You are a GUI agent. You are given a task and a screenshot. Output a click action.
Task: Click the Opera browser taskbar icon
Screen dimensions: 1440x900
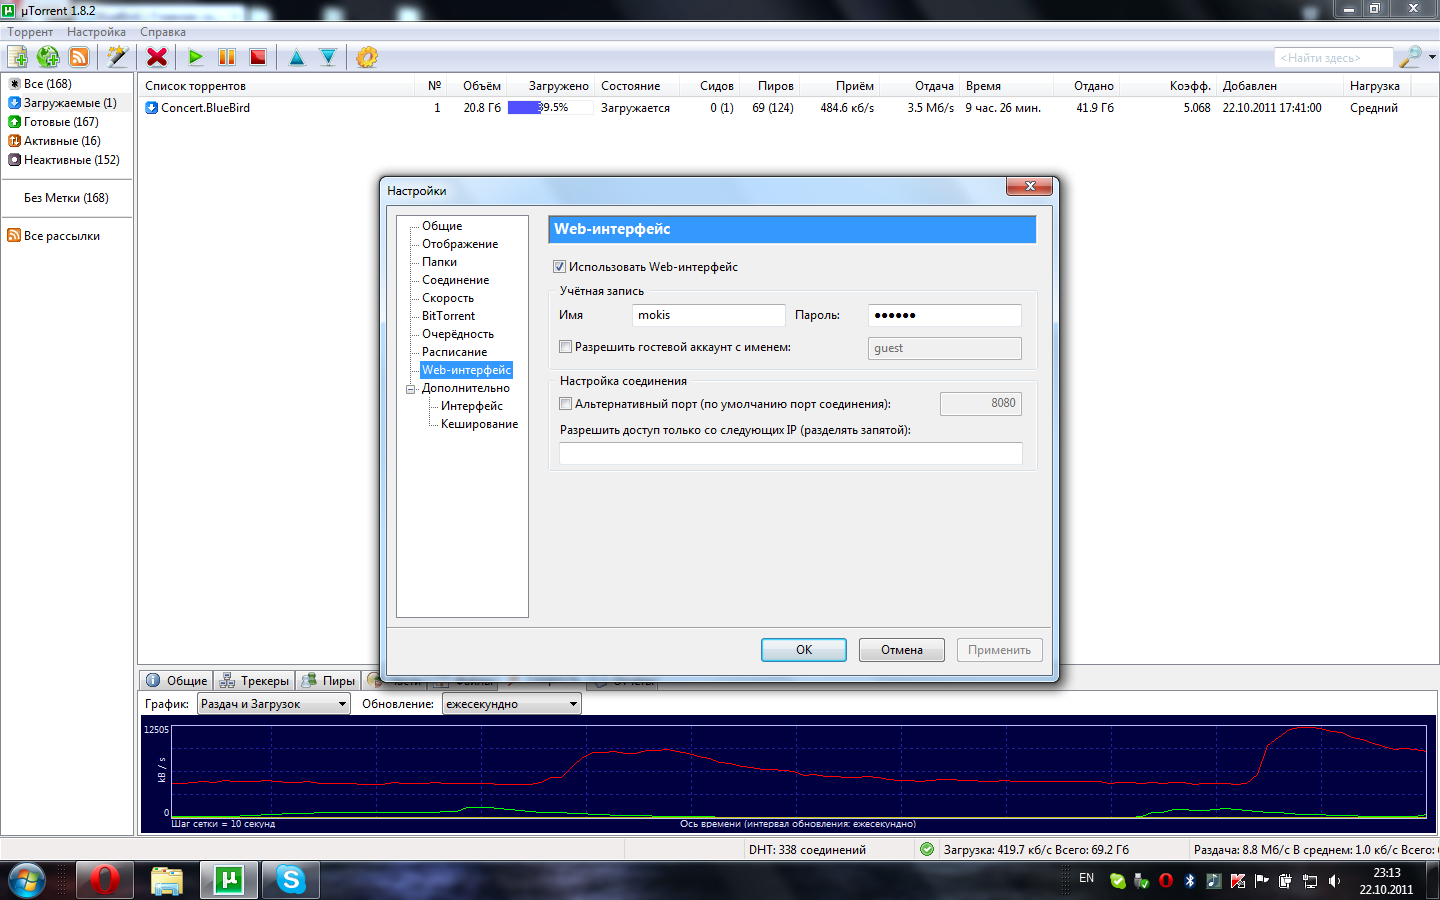105,880
